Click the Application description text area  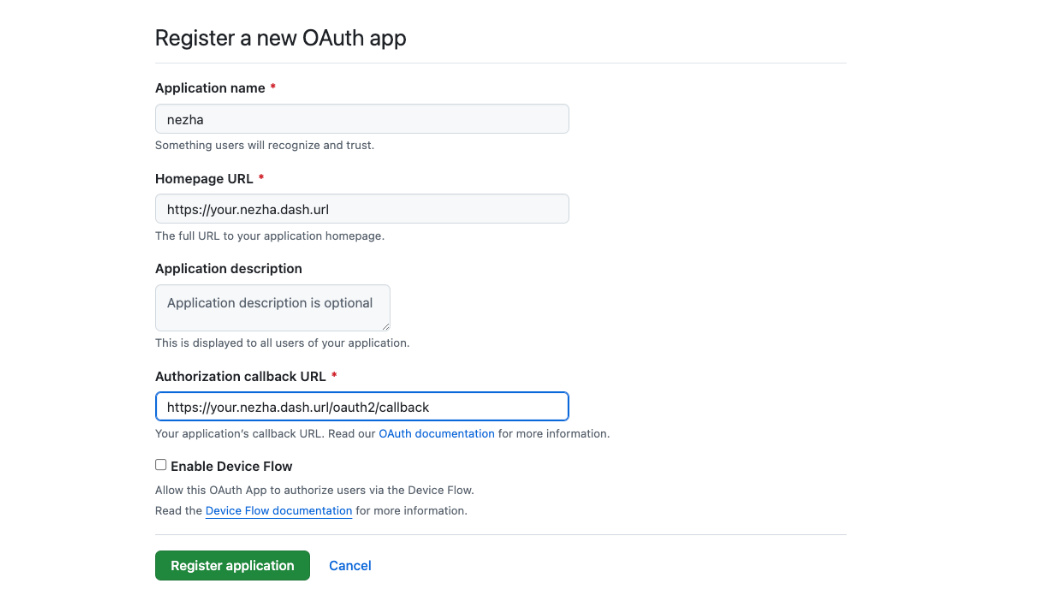coord(272,307)
